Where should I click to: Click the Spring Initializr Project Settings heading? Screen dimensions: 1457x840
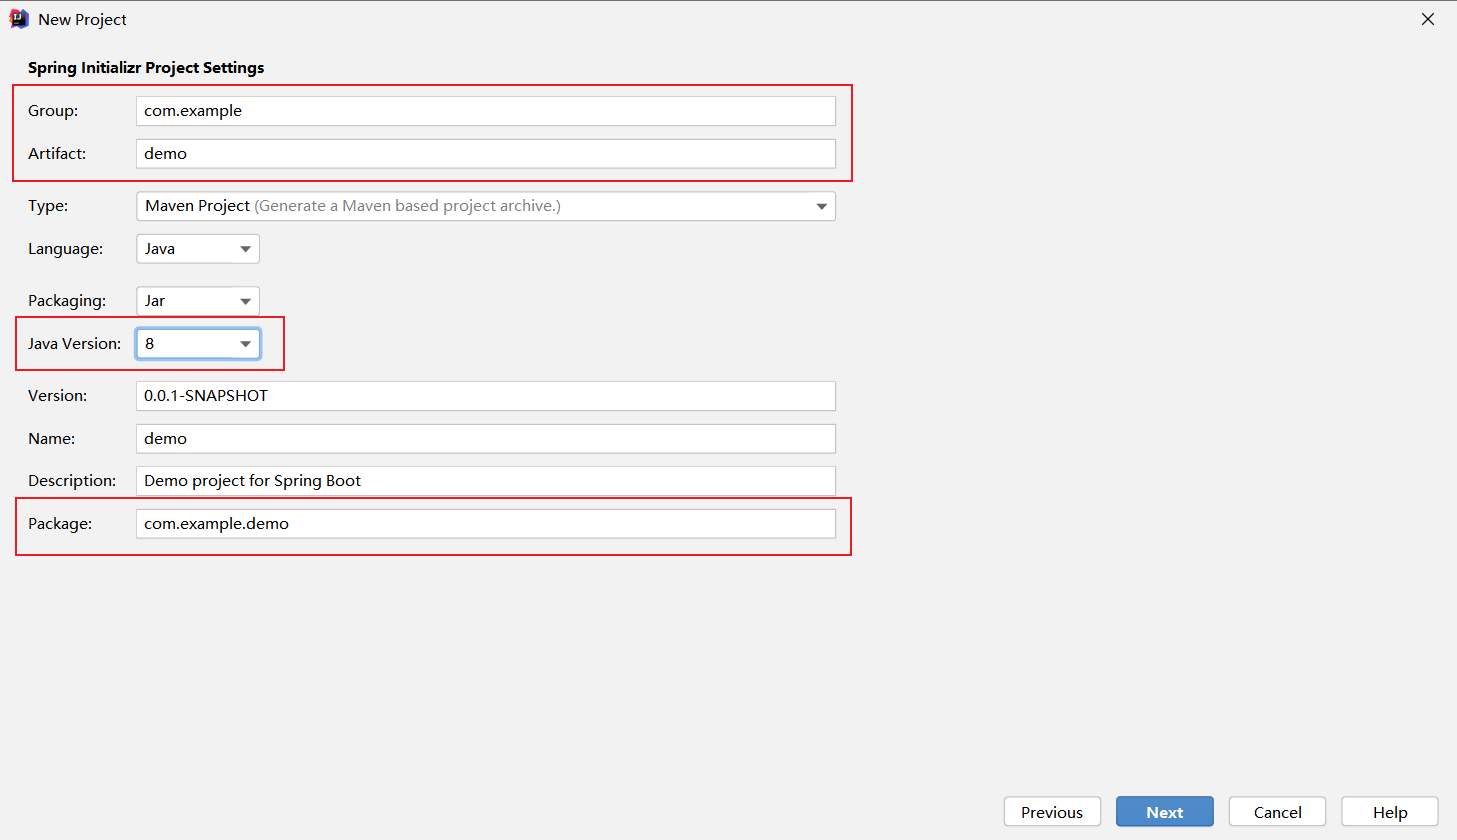146,68
